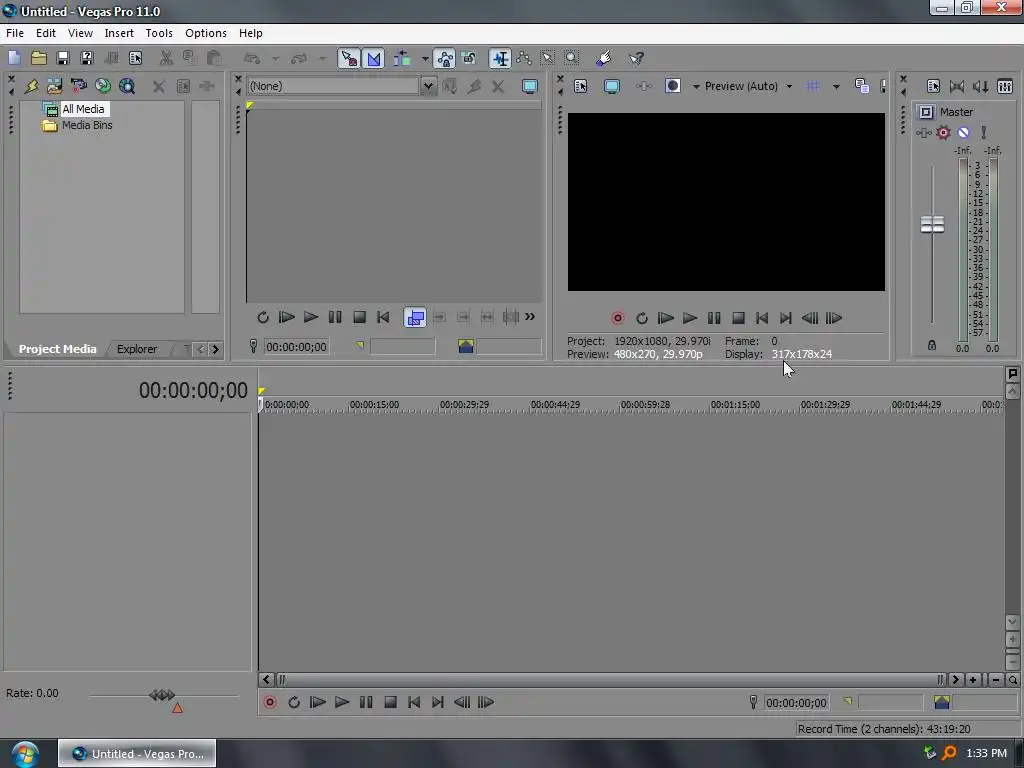Open the Undo history dropdown arrow
This screenshot has height=768, width=1024.
tap(276, 59)
